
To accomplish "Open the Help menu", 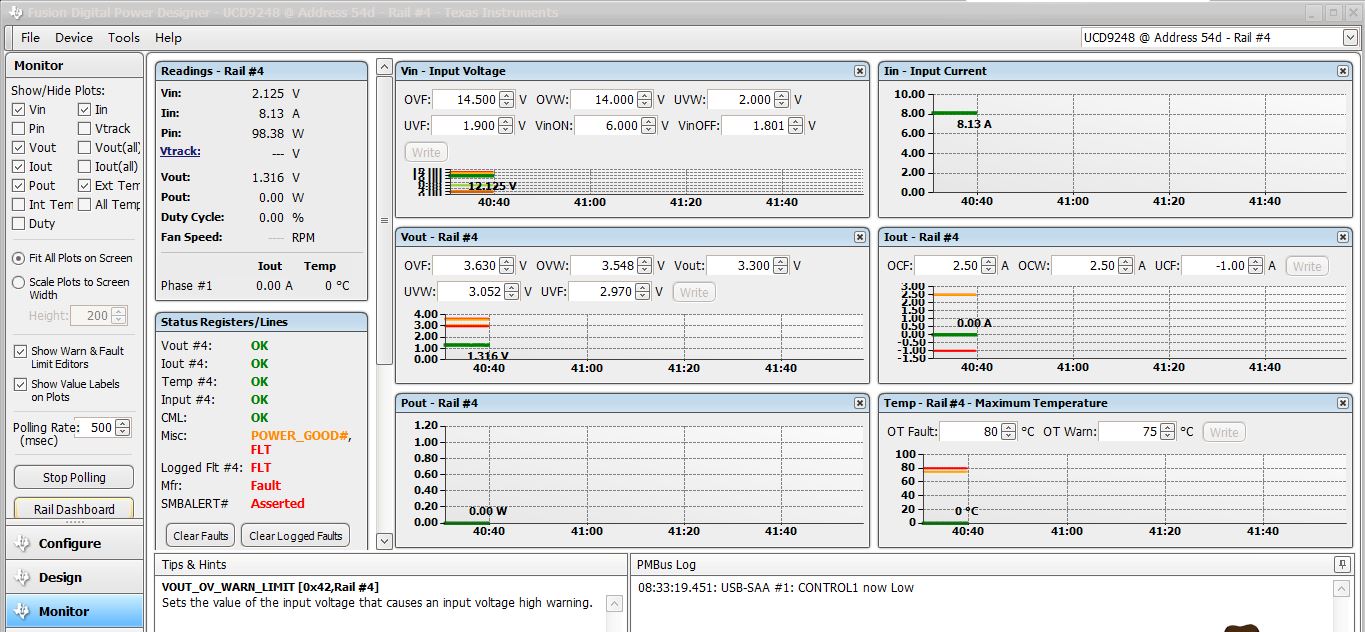I will pos(169,37).
